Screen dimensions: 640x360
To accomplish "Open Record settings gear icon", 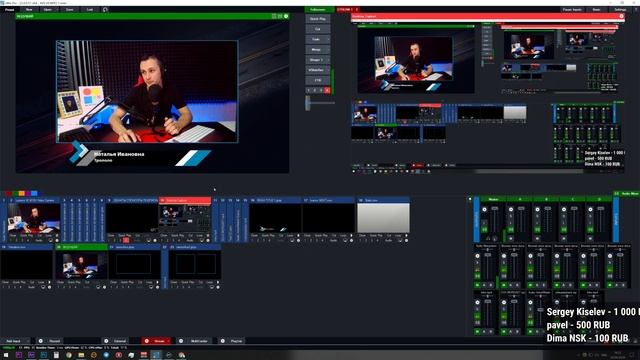I will (x=40, y=341).
